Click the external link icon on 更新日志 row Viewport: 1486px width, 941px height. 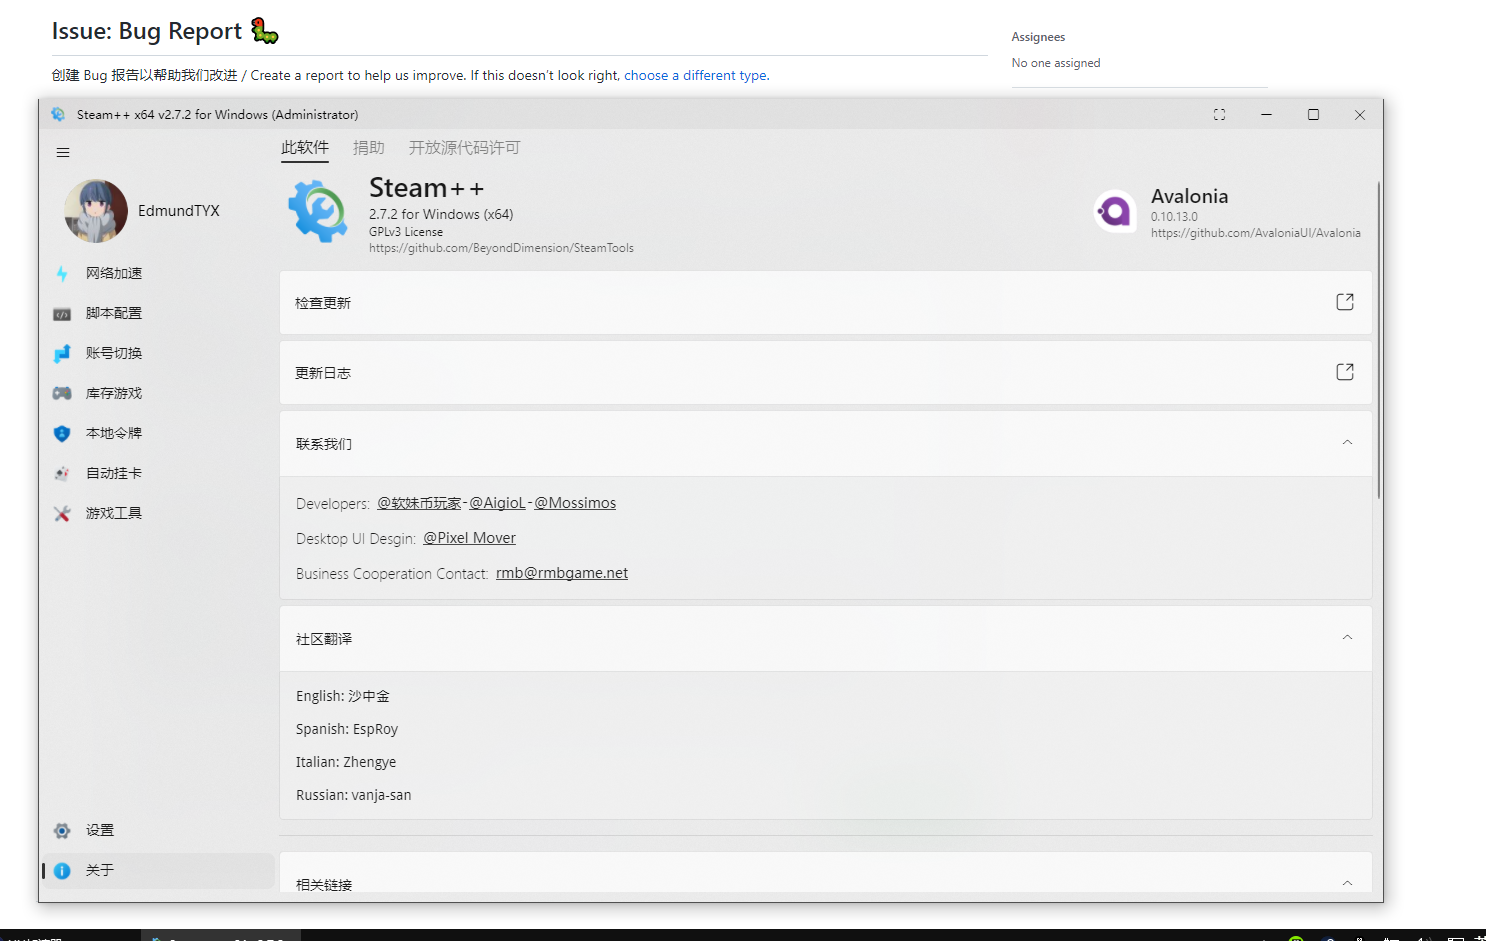click(x=1345, y=371)
